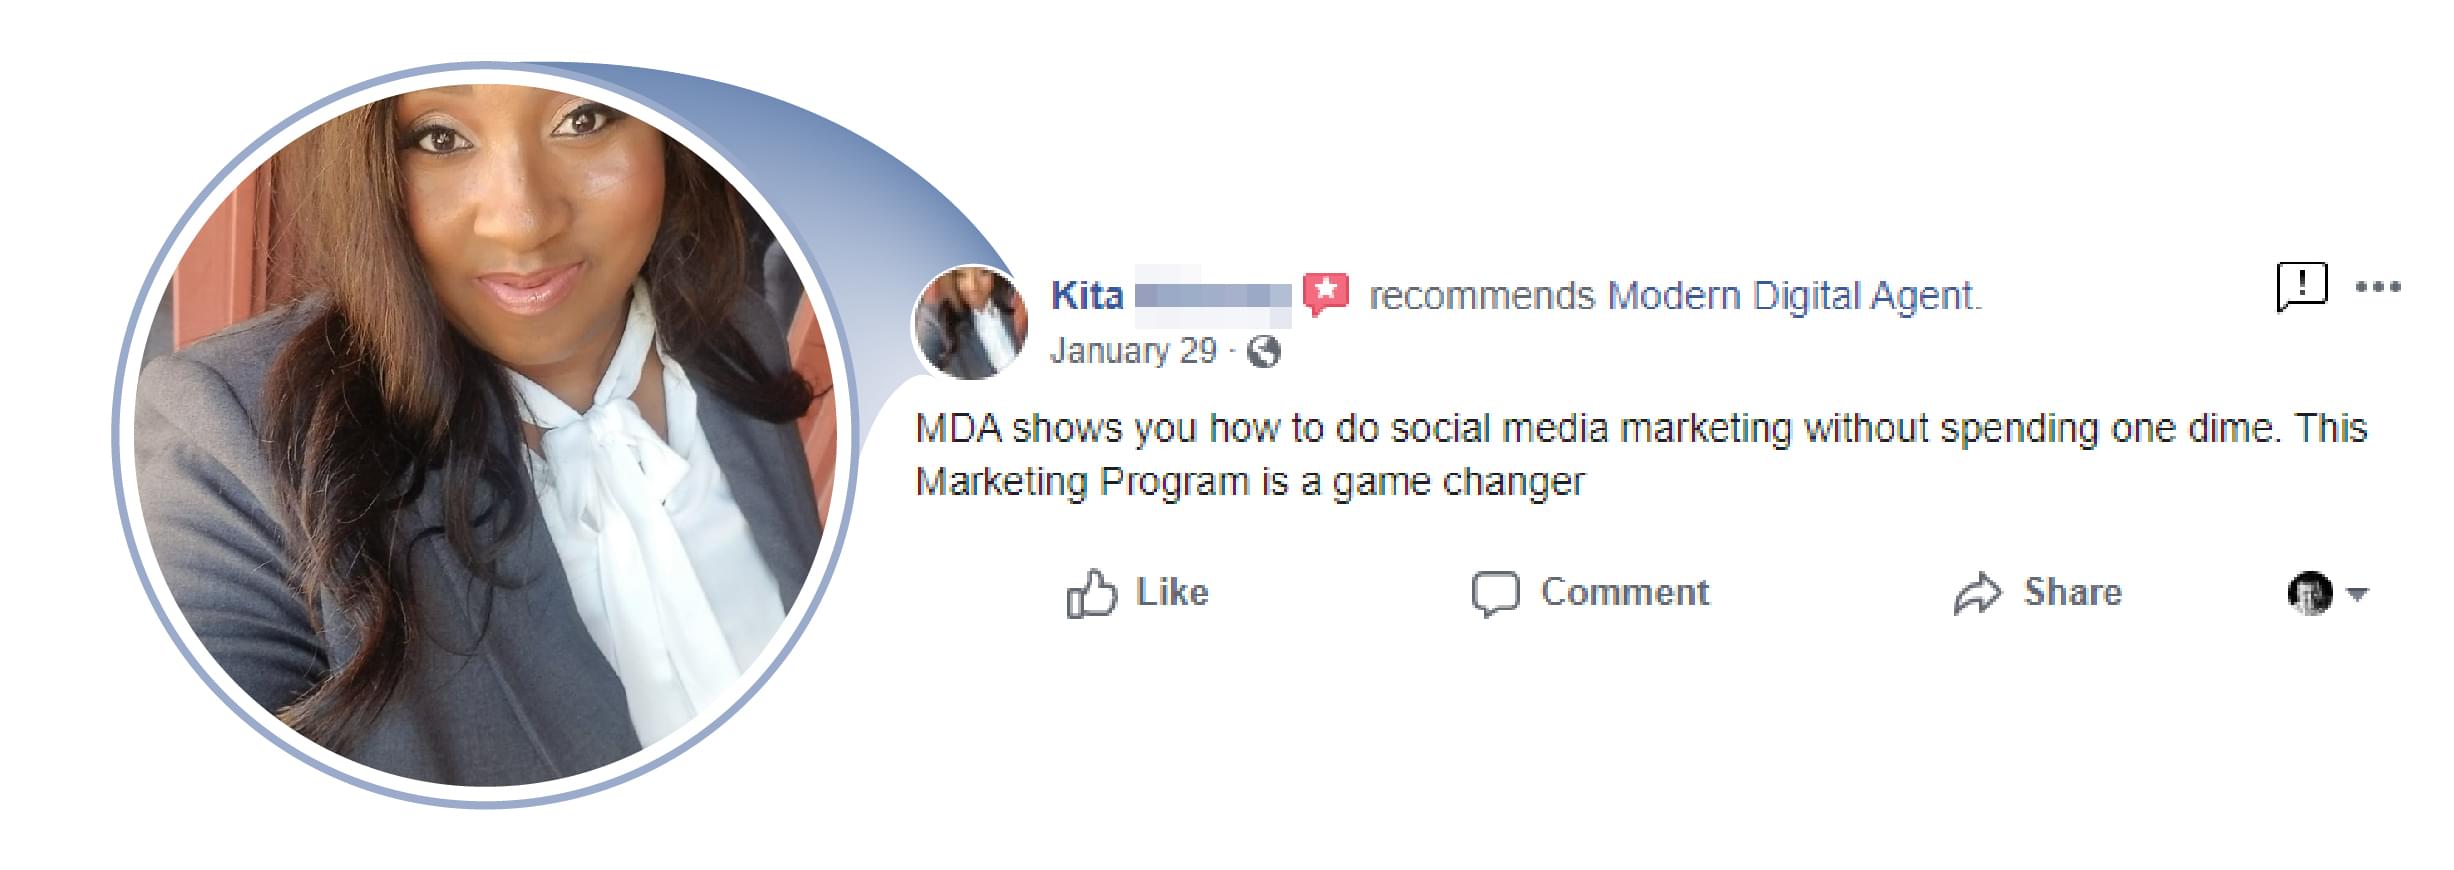
Task: Click the Share button label
Action: click(x=2073, y=592)
